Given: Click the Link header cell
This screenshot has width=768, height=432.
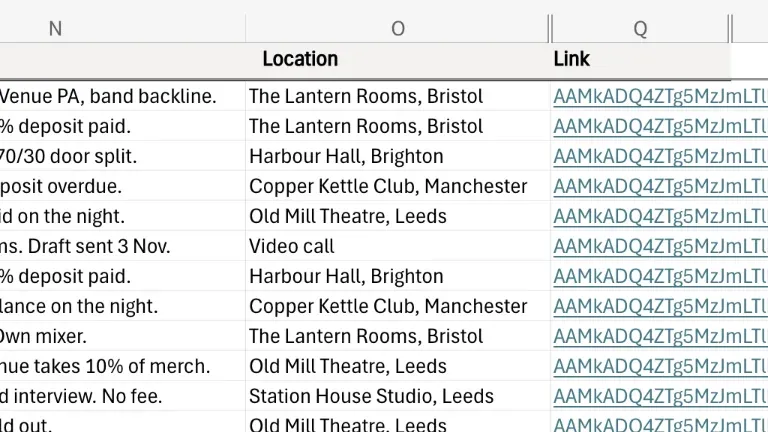Looking at the screenshot, I should pyautogui.click(x=640, y=59).
